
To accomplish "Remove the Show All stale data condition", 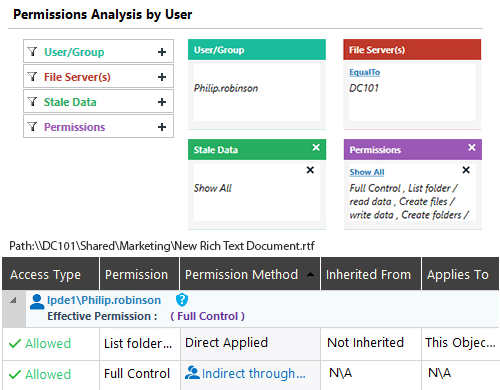I will (310, 170).
